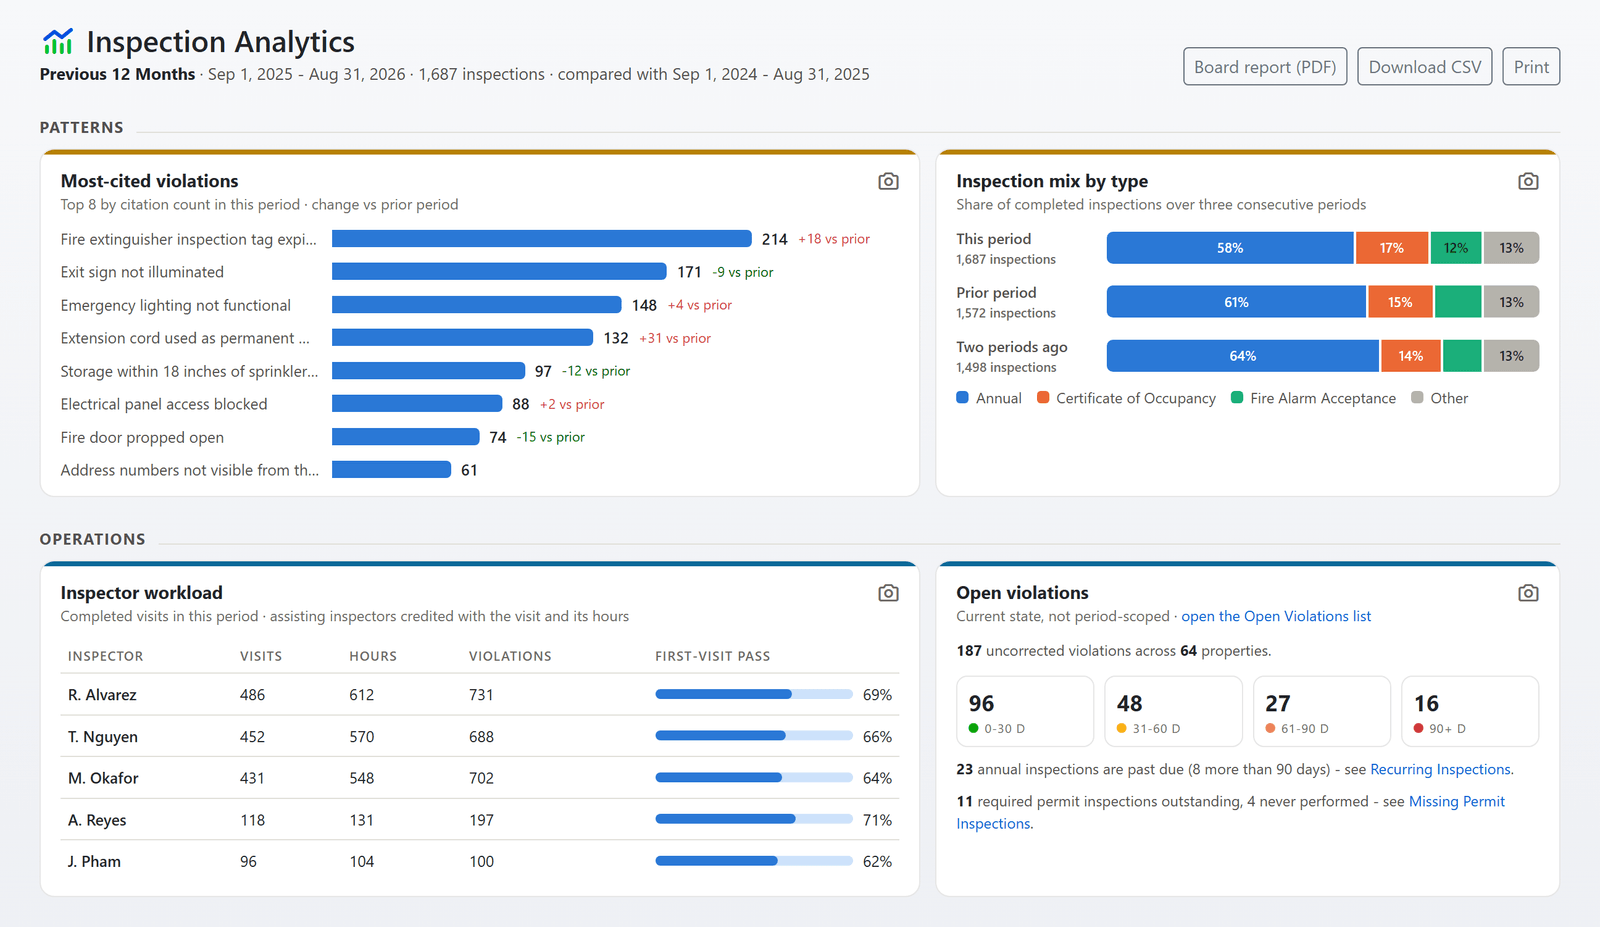This screenshot has height=927, width=1600.
Task: Snapshot the Most-cited violations card via camera icon
Action: click(x=888, y=181)
